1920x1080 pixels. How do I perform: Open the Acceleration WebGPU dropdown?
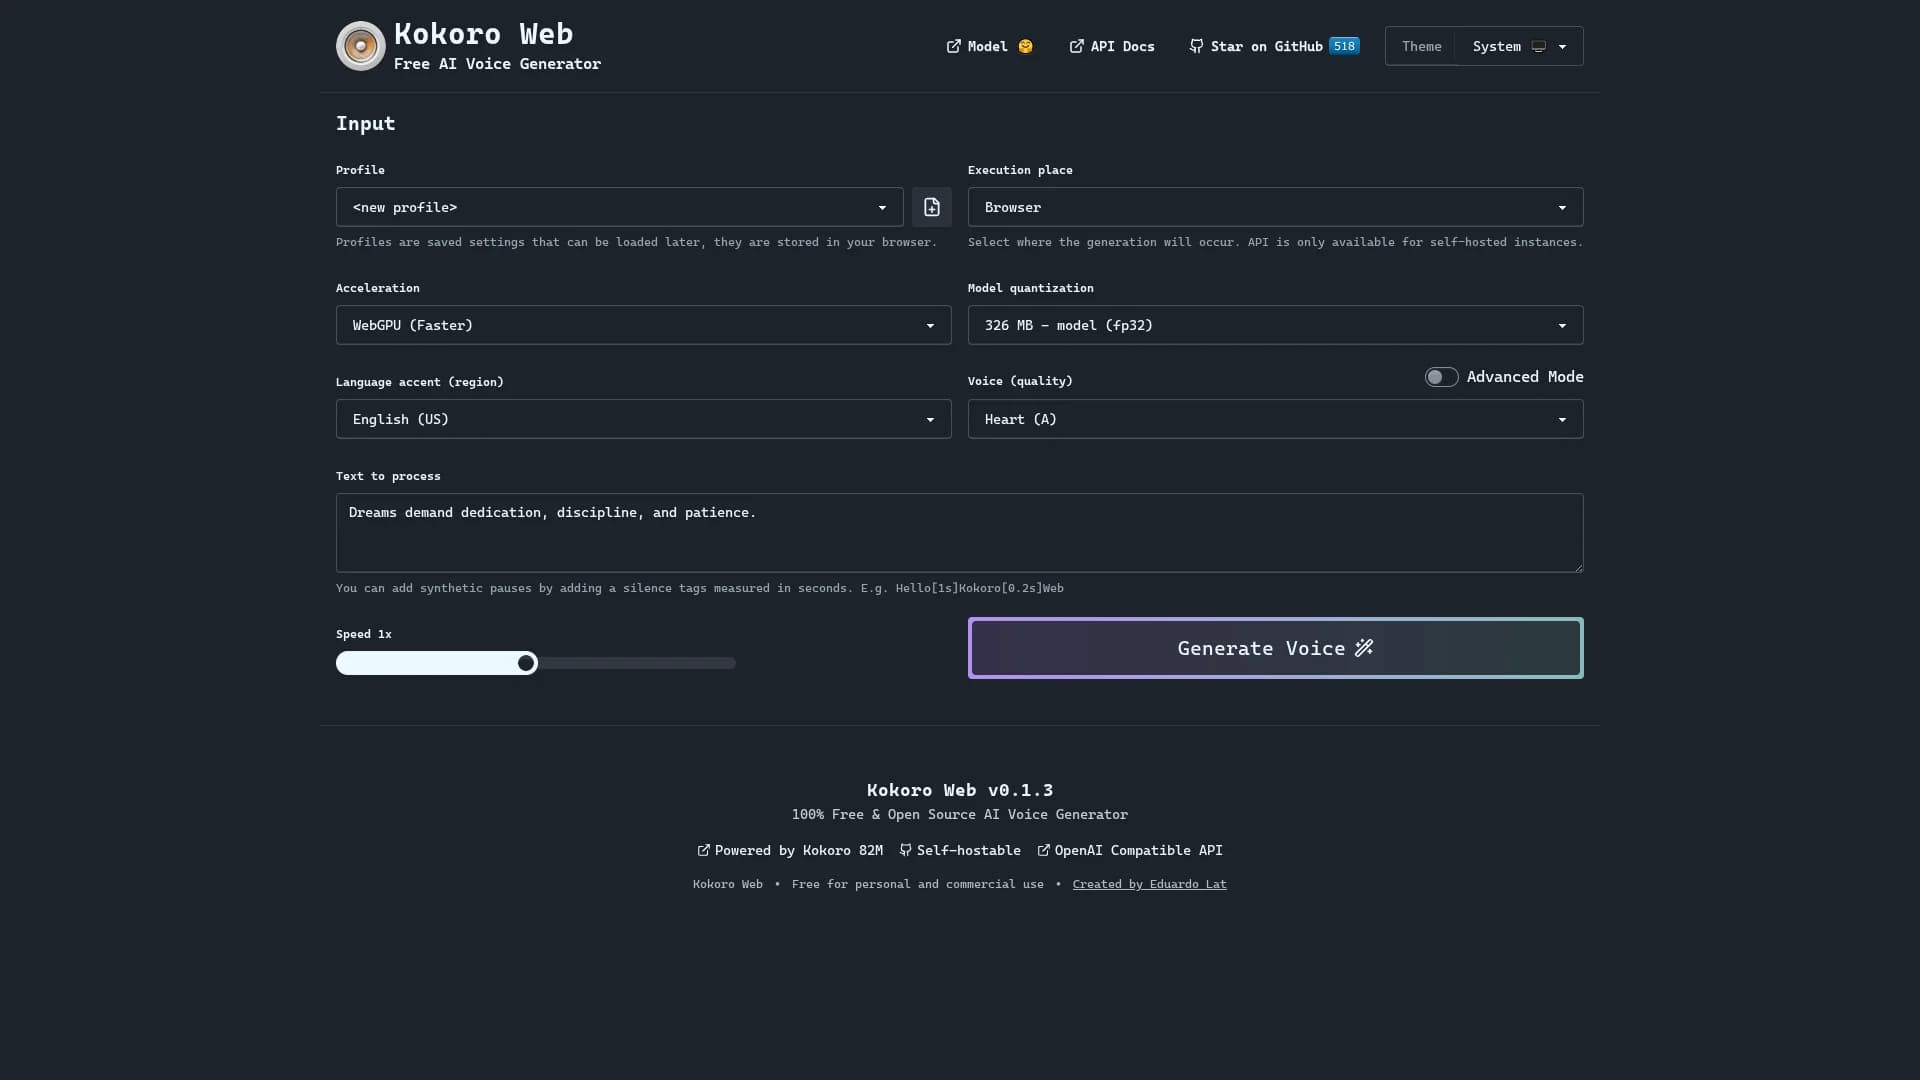click(643, 325)
